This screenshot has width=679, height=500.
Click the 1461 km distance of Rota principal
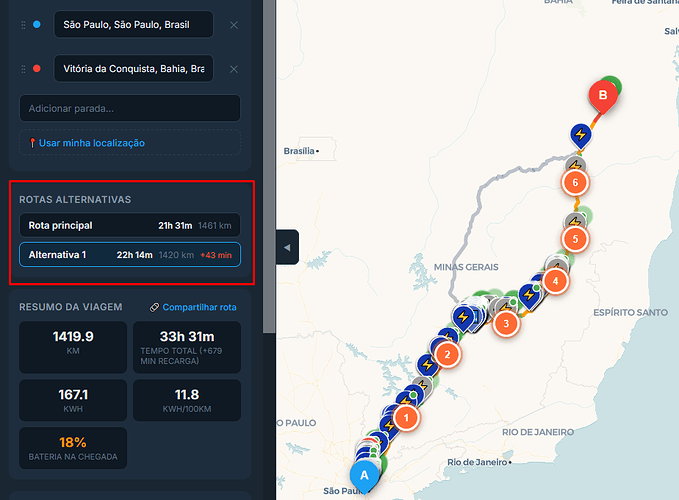pyautogui.click(x=214, y=226)
